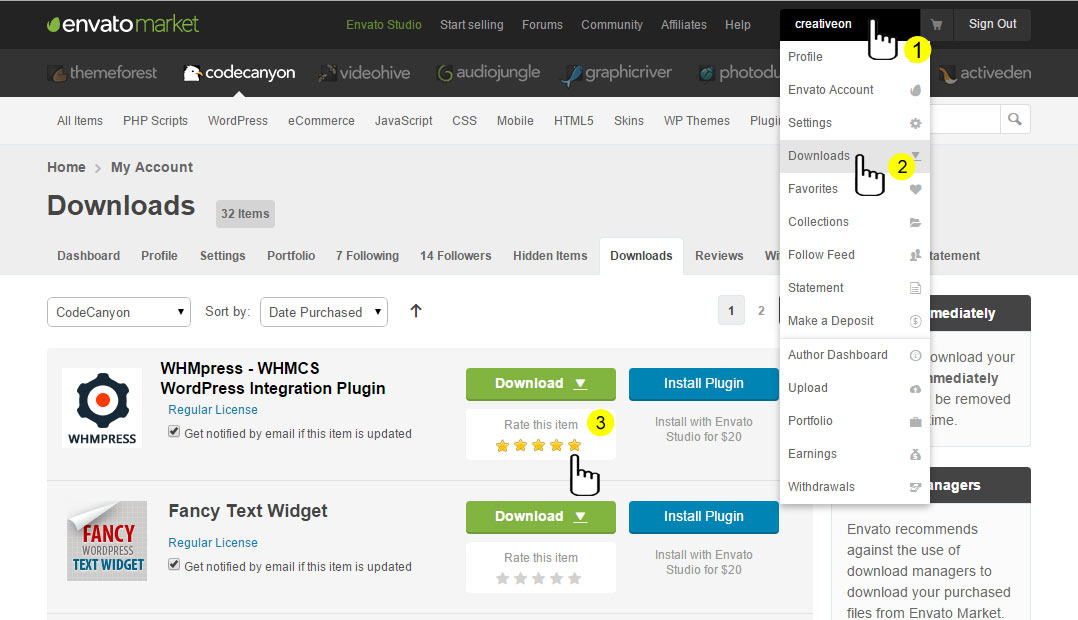1078x620 pixels.
Task: Expand the WHMpress Download button options
Action: coord(581,384)
